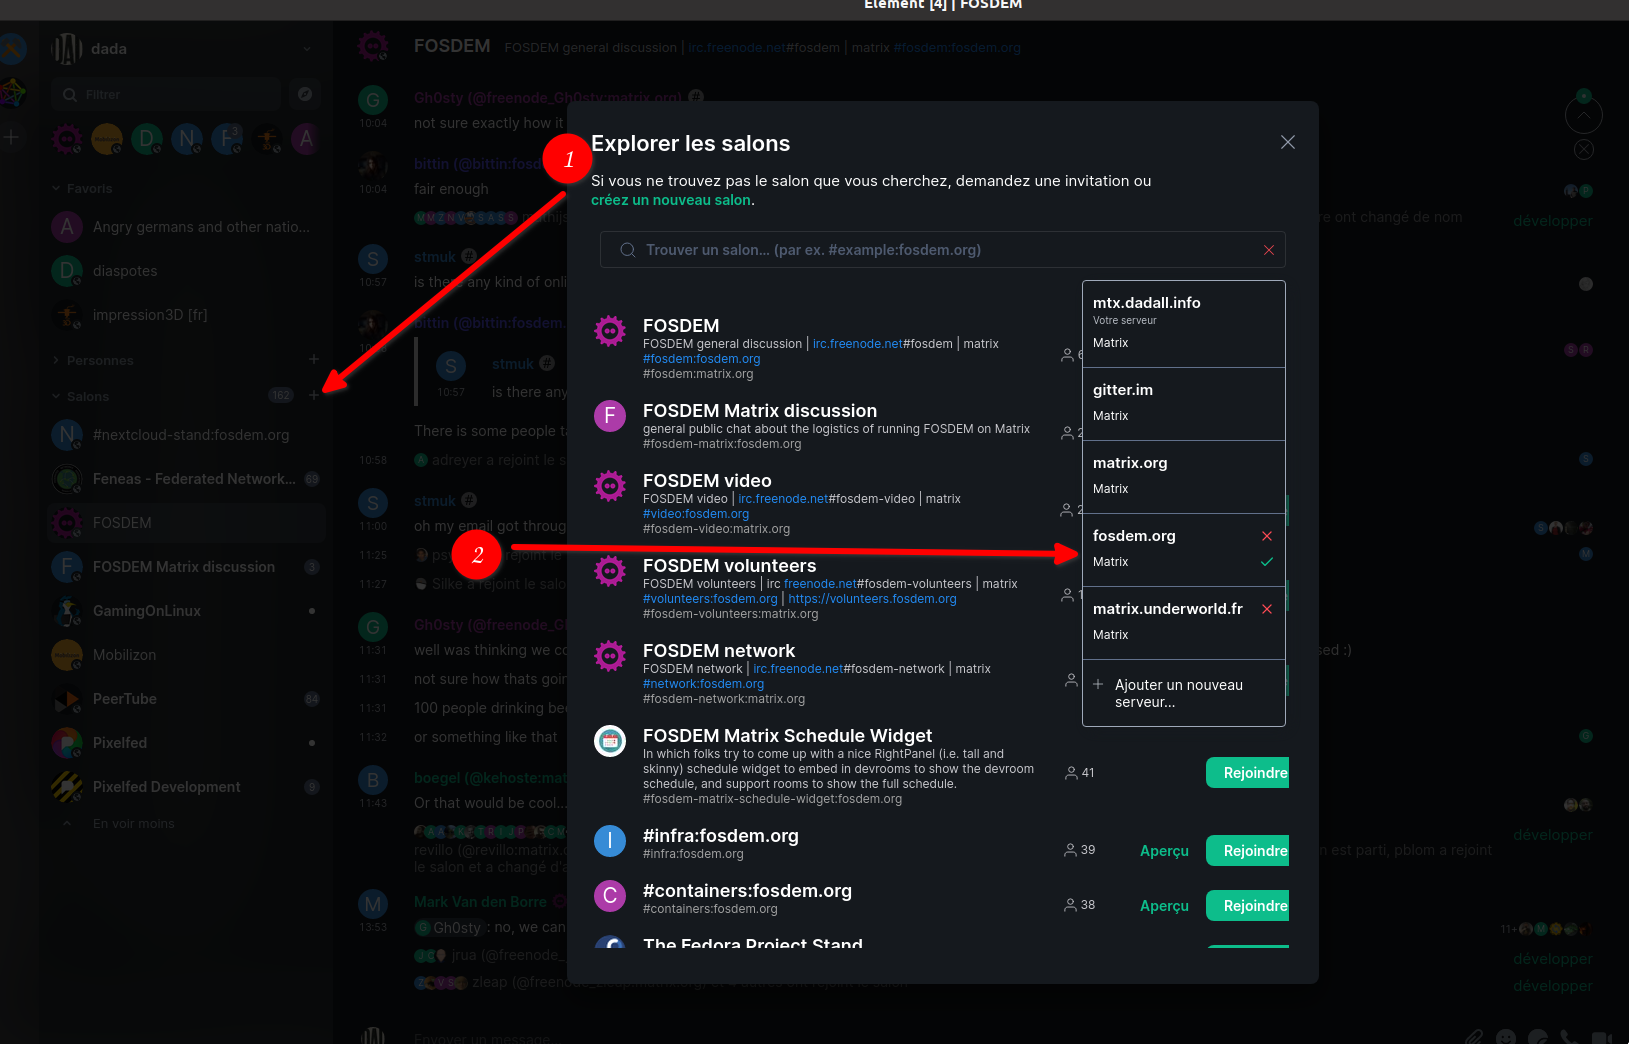Open PeerTube room

point(186,699)
